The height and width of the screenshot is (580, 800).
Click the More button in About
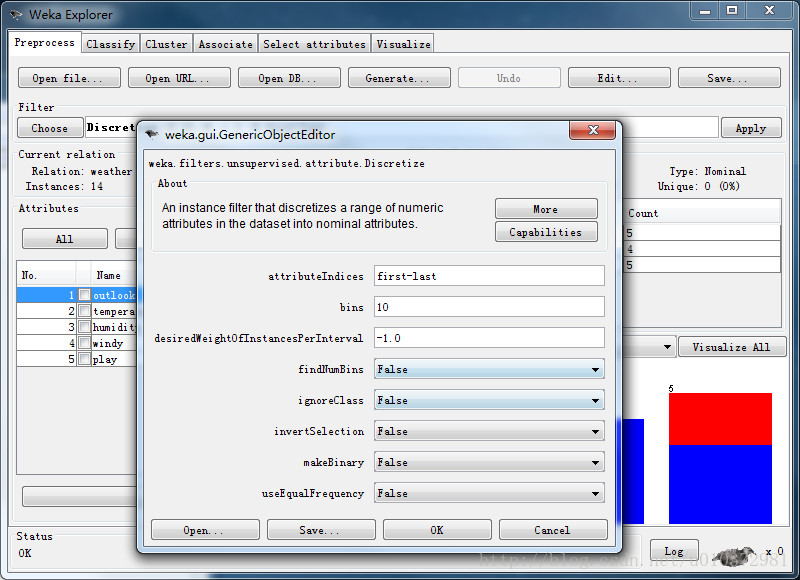(546, 209)
